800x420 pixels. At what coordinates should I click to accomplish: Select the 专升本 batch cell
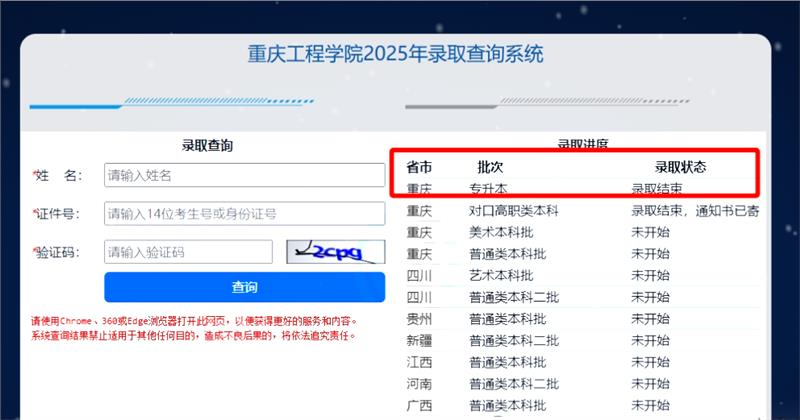coord(488,189)
